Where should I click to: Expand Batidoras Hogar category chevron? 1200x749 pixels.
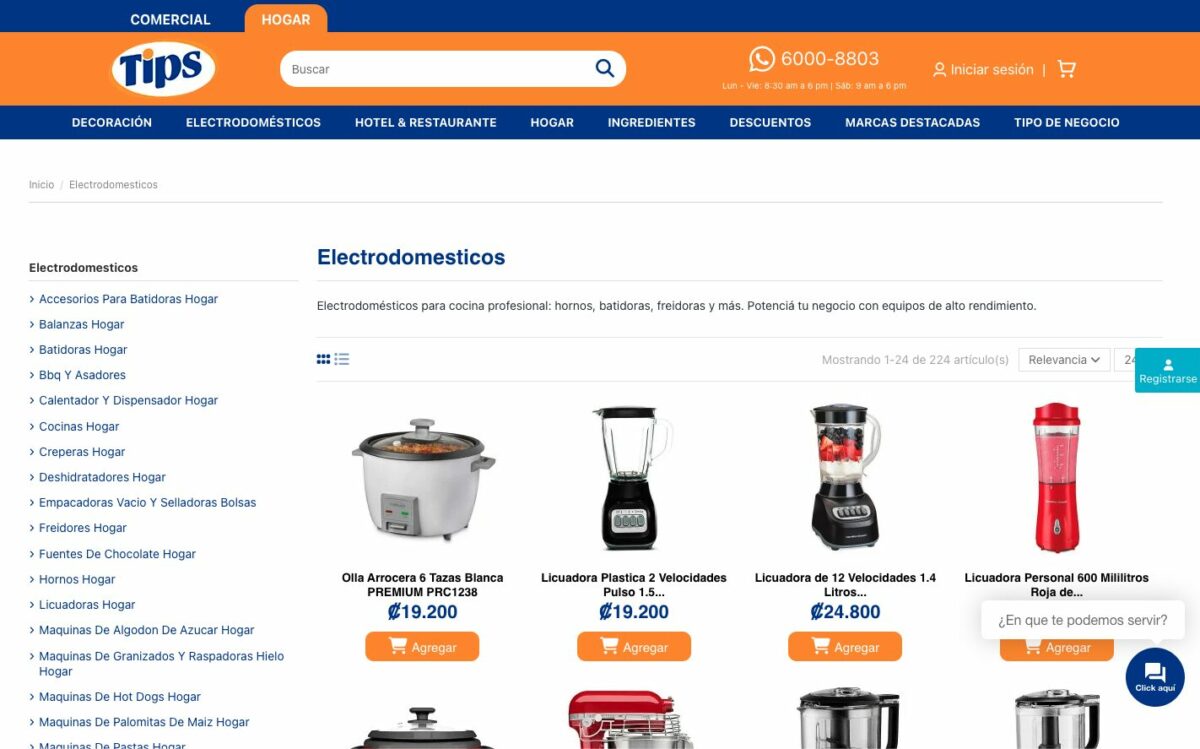pos(32,350)
